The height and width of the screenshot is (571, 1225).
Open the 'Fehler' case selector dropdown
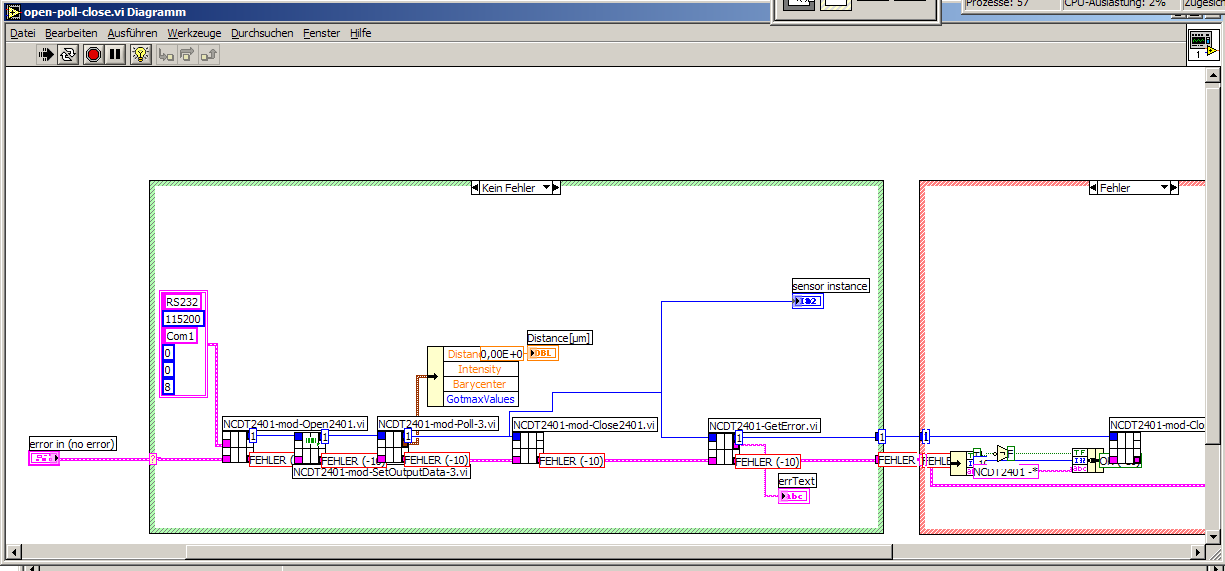click(1164, 187)
